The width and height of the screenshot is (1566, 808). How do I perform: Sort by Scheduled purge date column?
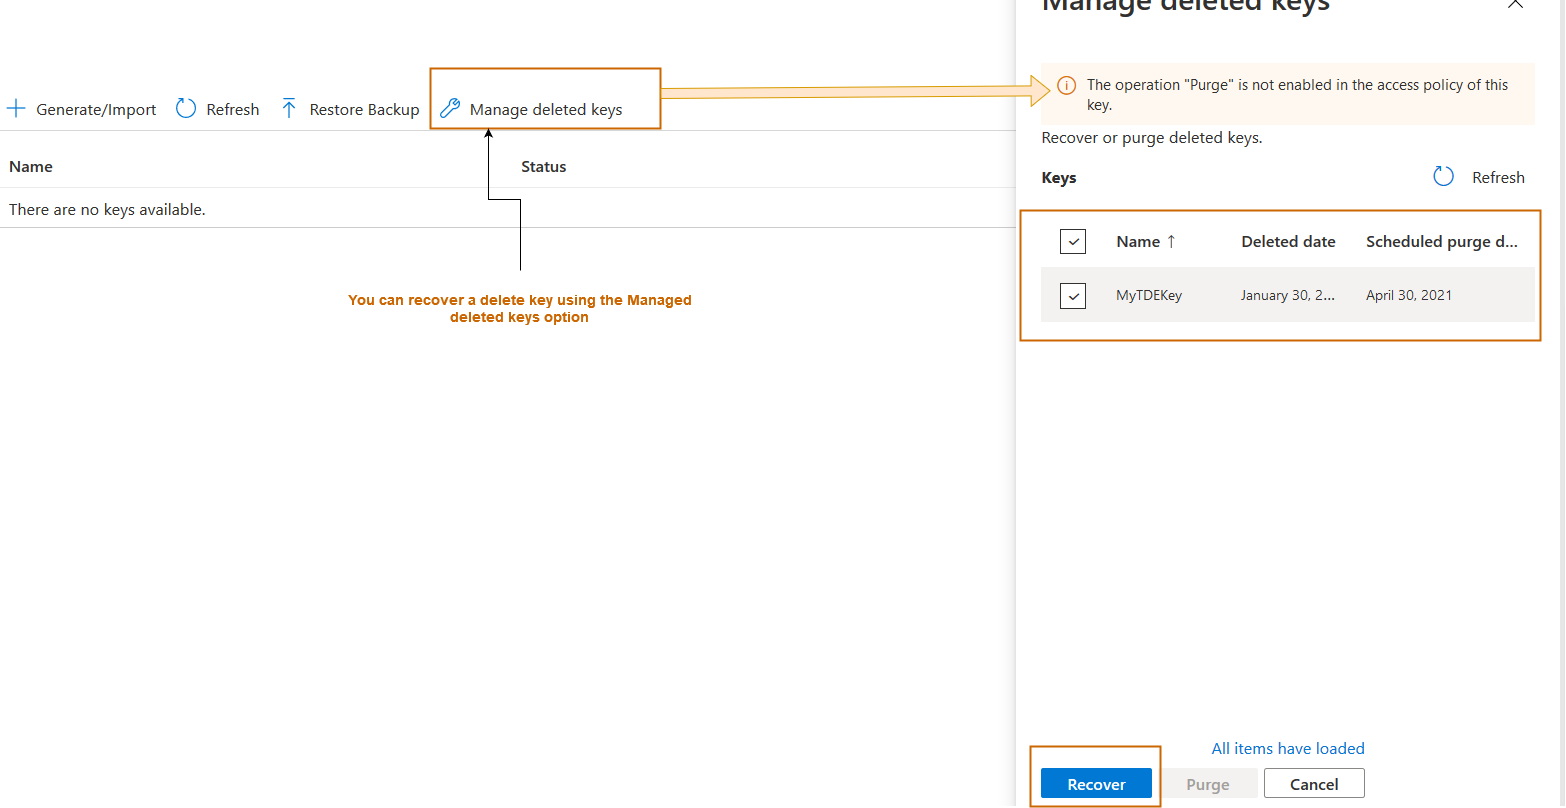point(1441,241)
